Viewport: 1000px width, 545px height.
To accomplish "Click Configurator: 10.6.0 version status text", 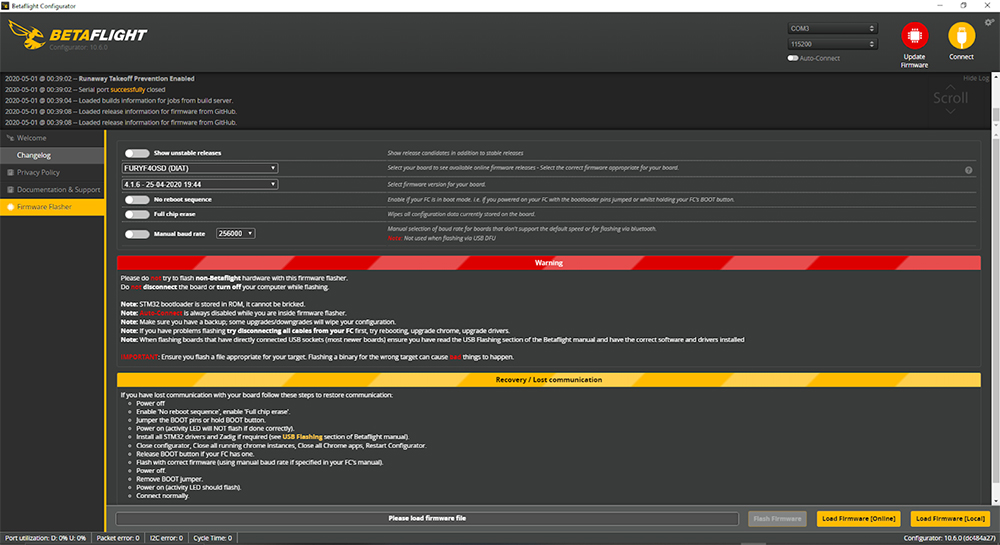I will [948, 538].
